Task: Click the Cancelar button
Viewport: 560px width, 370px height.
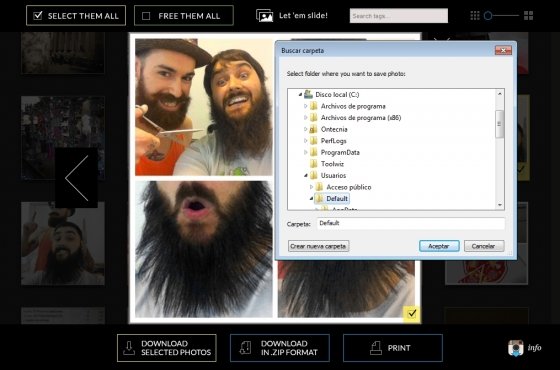Action: click(x=484, y=246)
